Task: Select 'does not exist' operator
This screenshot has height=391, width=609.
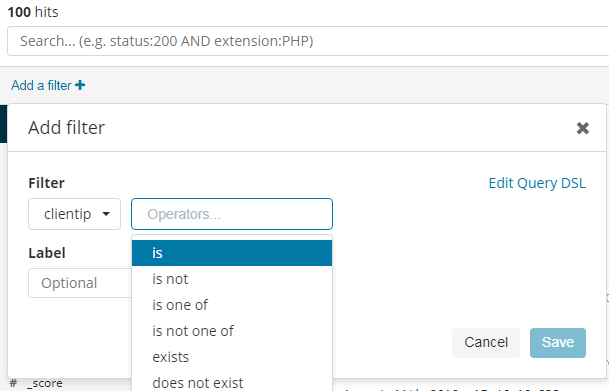Action: pos(232,382)
